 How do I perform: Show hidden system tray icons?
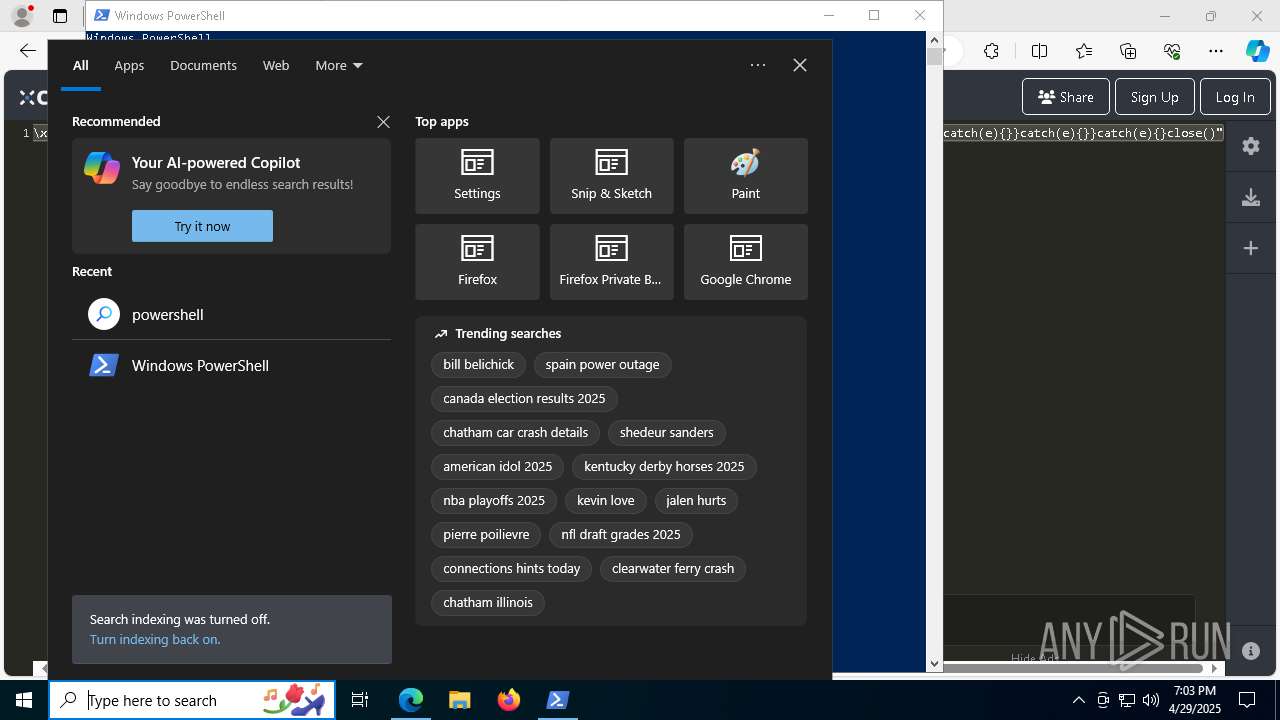click(x=1079, y=700)
